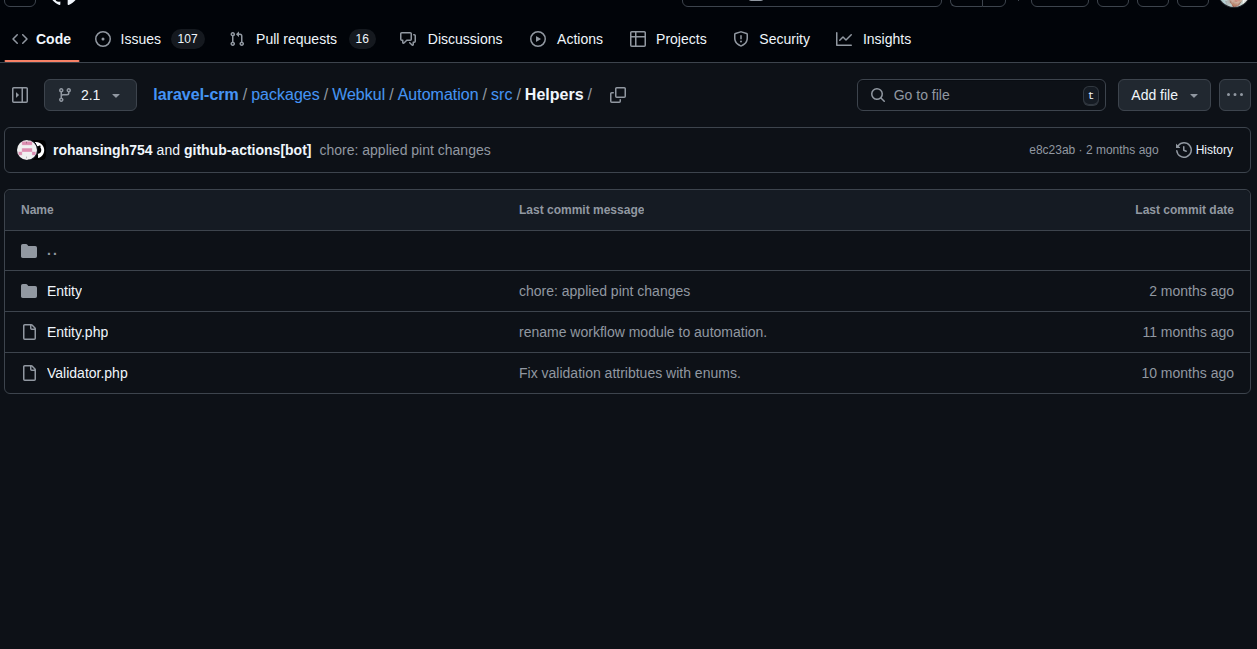Go to src breadcrumb link
This screenshot has width=1257, height=649.
(501, 95)
